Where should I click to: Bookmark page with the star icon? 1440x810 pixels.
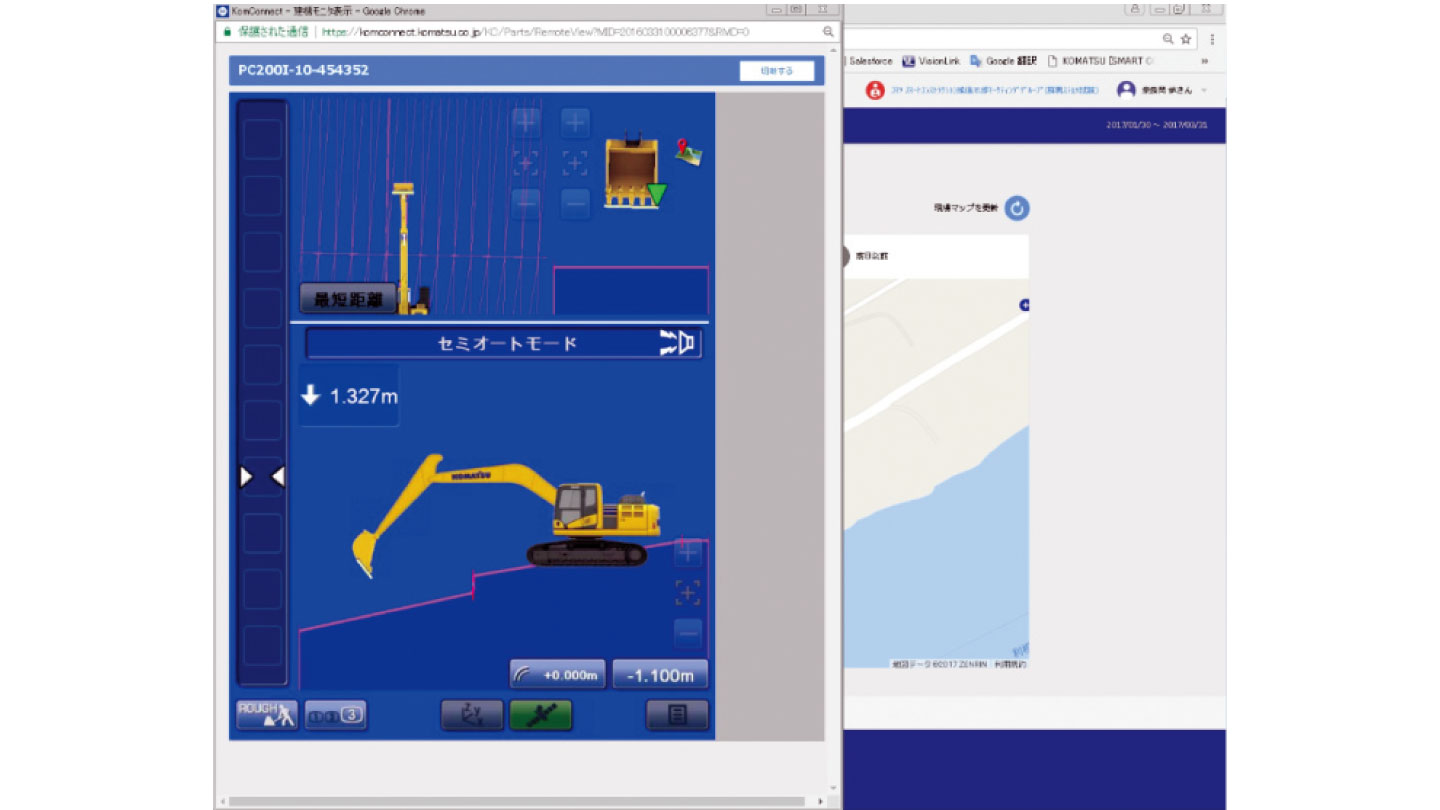pyautogui.click(x=1186, y=39)
